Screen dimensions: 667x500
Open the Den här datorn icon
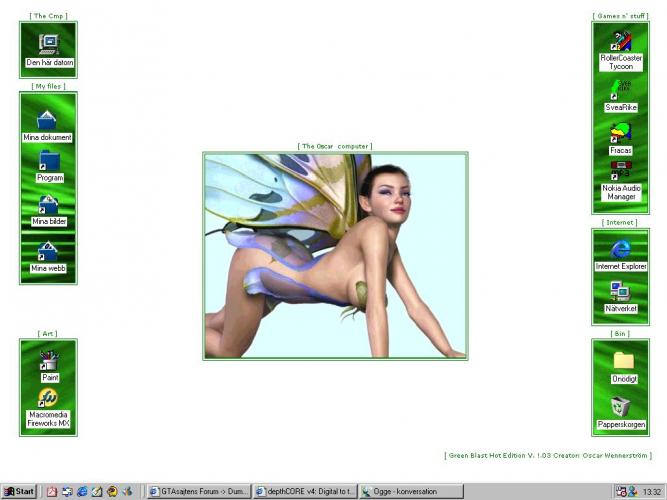click(x=48, y=45)
